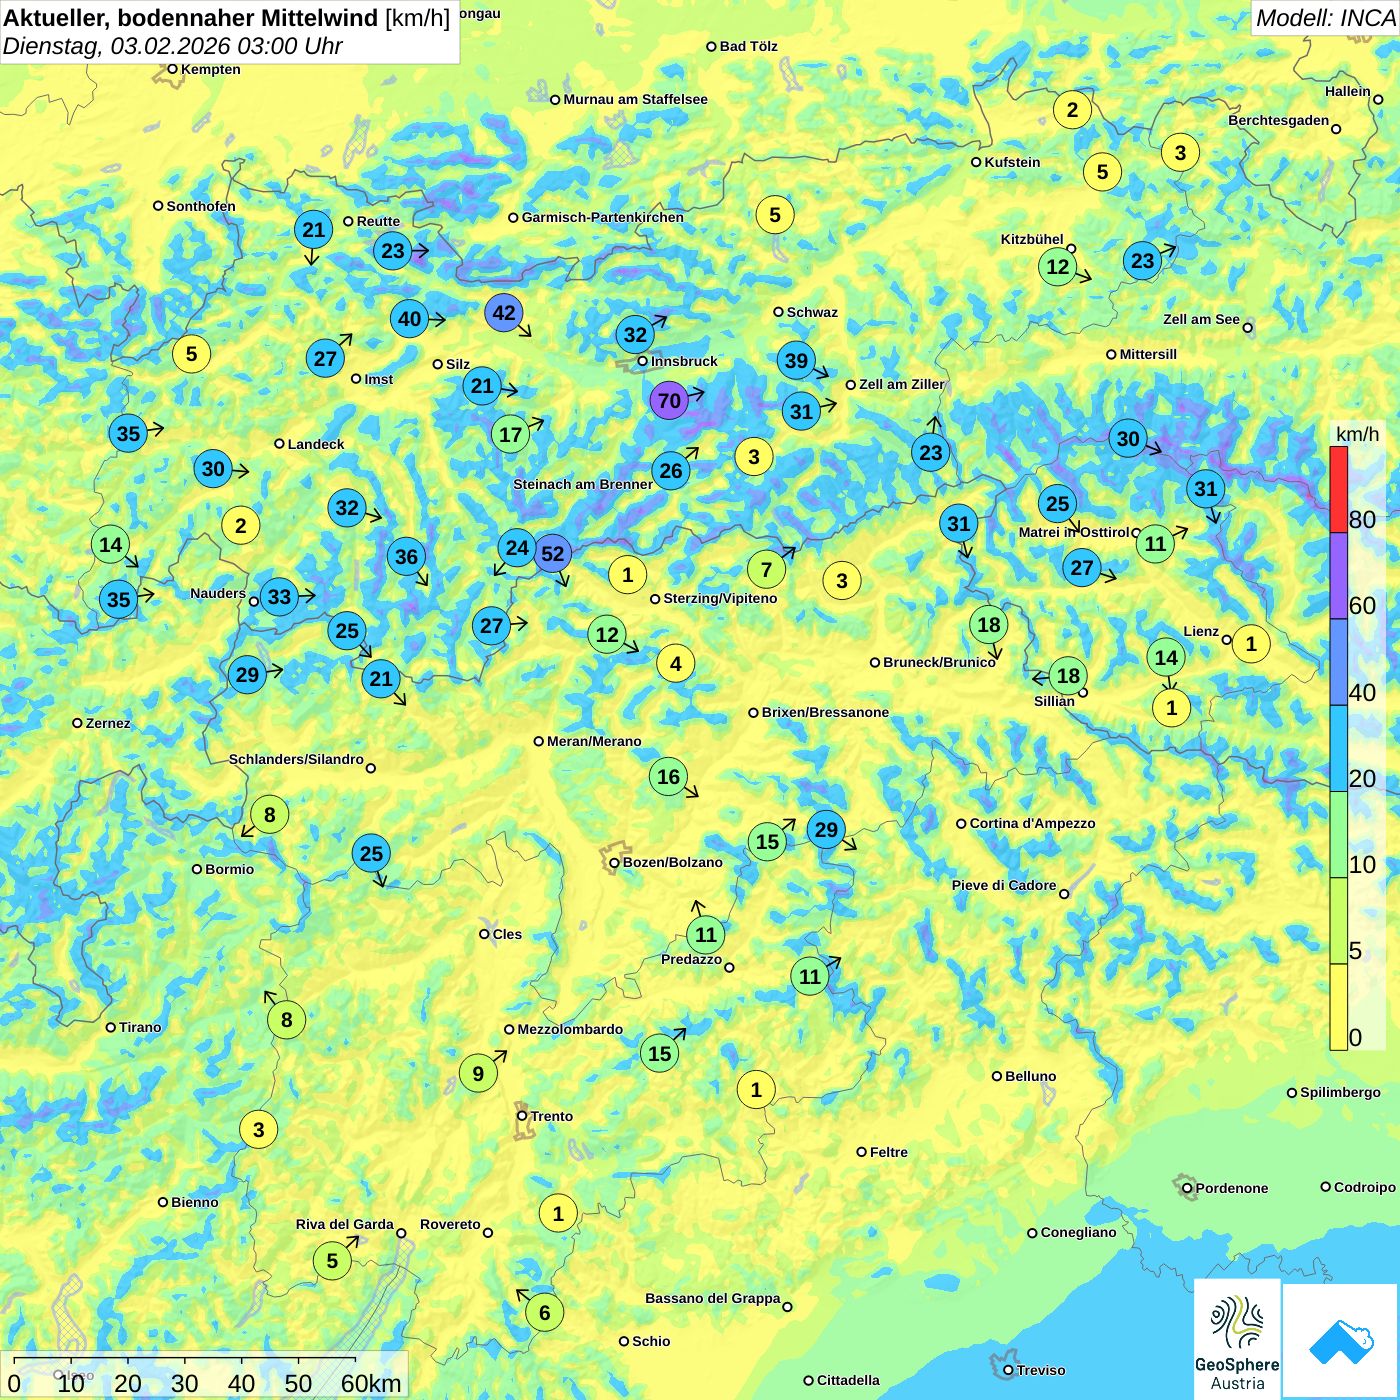Click the distance scale bar
The width and height of the screenshot is (1400, 1400).
tap(204, 1376)
